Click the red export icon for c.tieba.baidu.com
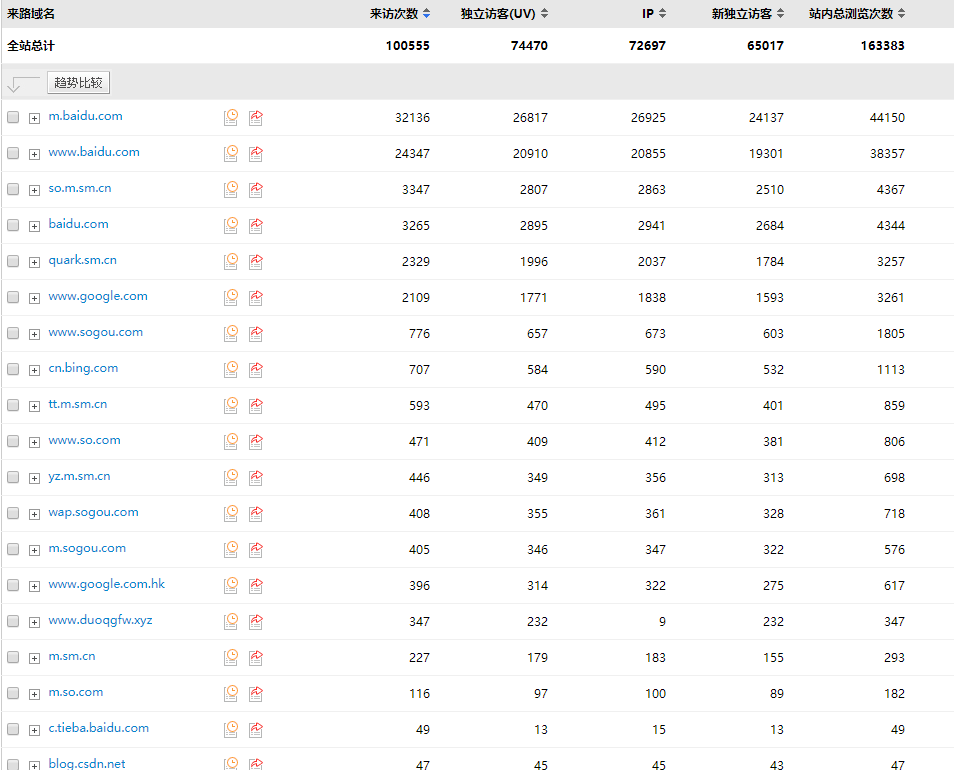Viewport: 954px width, 770px height. pos(256,729)
